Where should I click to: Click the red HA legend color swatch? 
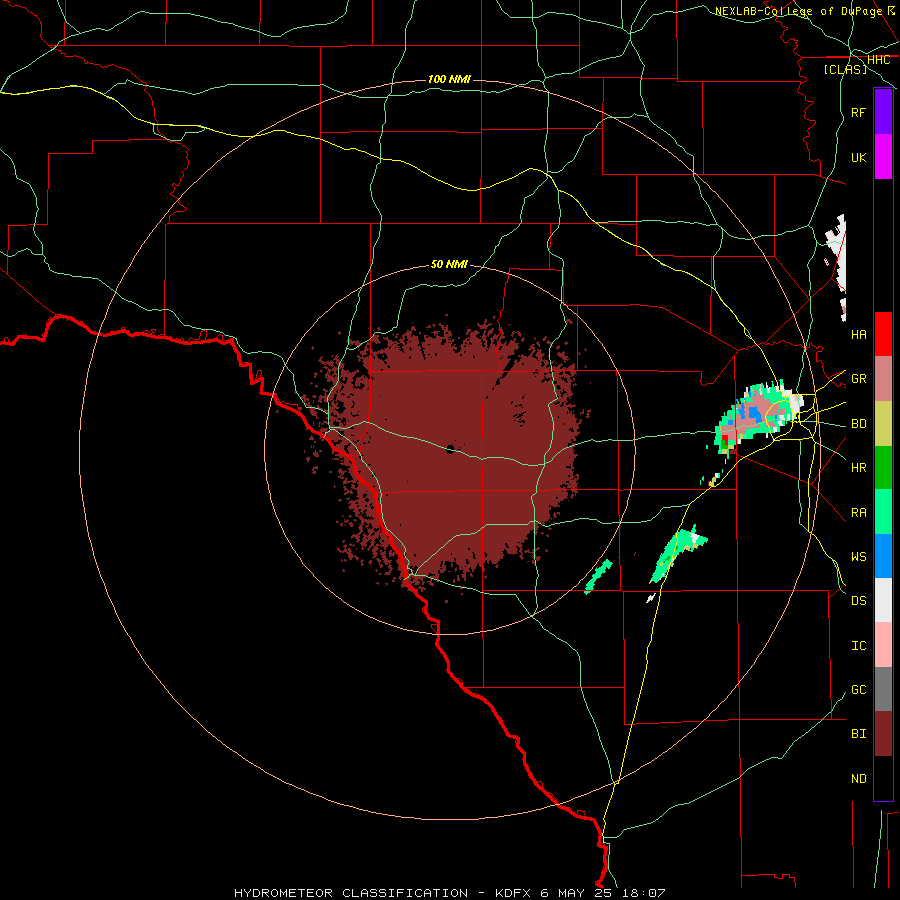[883, 334]
